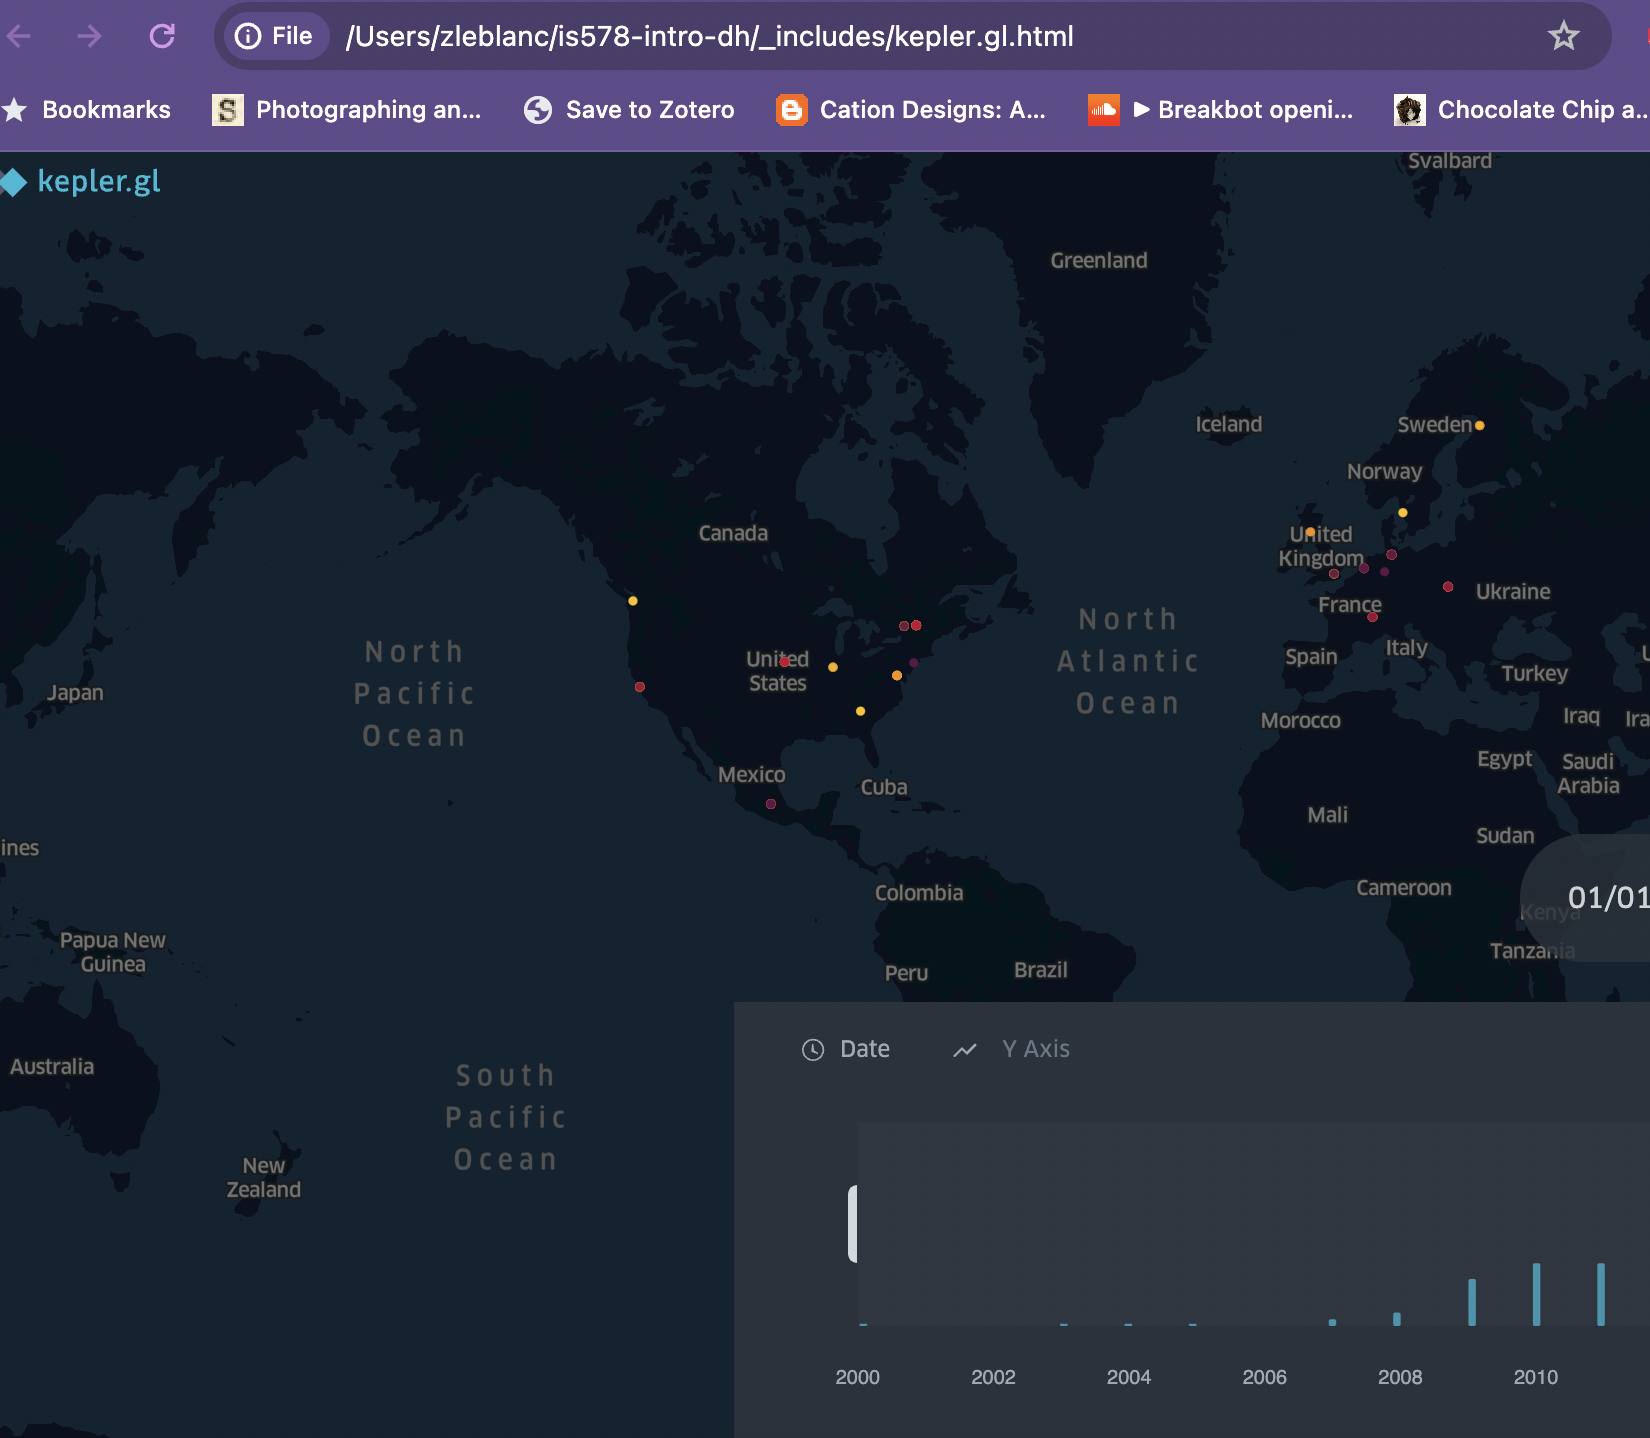Click the kepler.gl logo

pyautogui.click(x=82, y=181)
